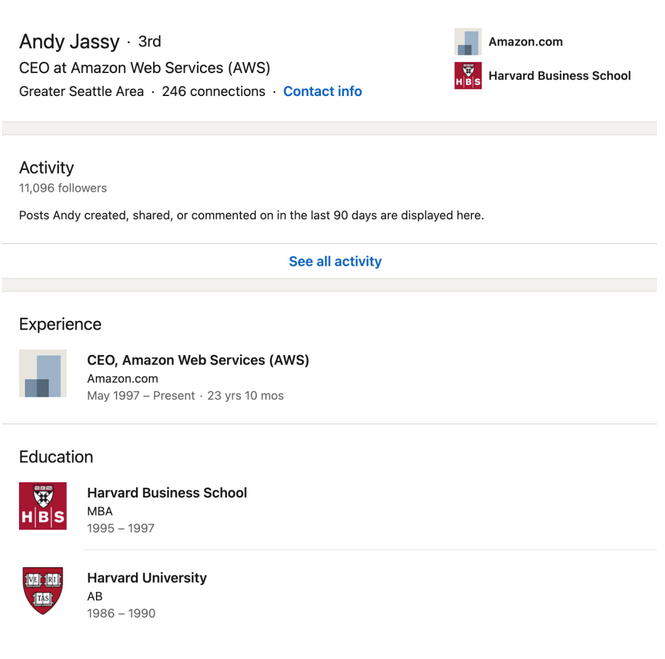Click the MBA degree text

tap(100, 511)
